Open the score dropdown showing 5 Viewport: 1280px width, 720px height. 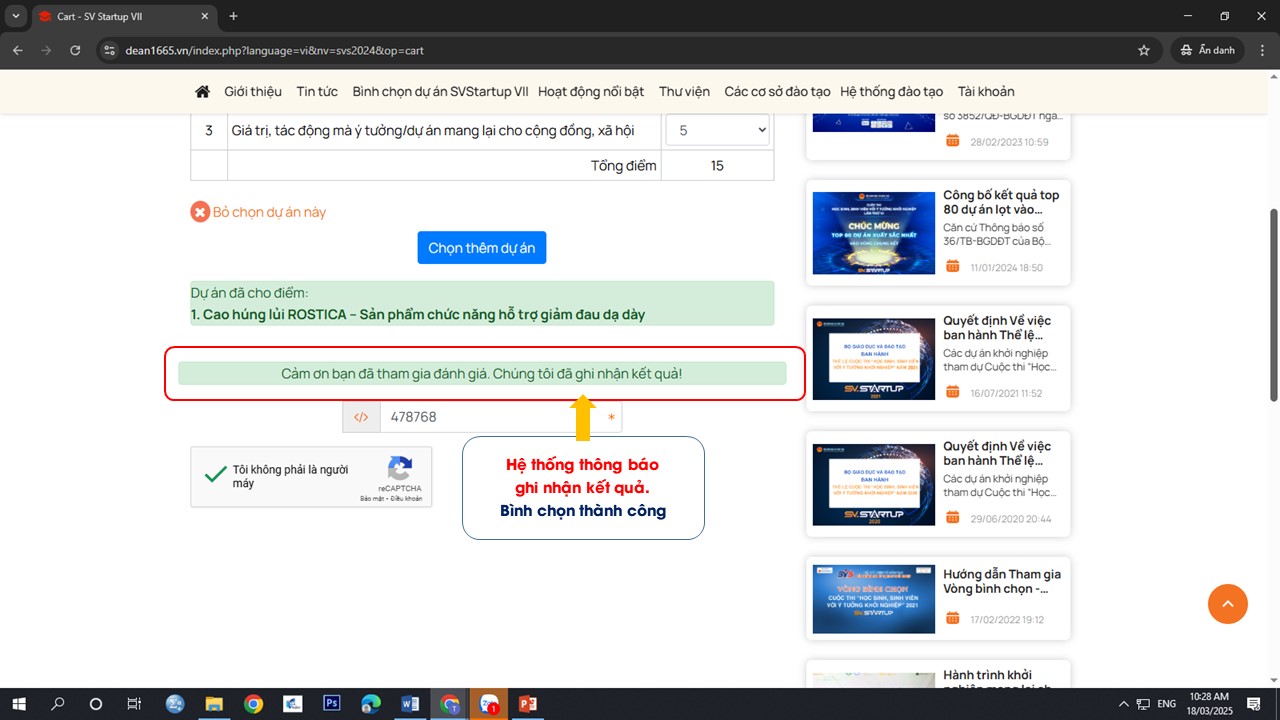[717, 130]
